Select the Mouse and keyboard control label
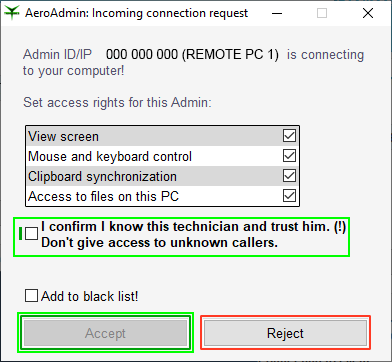This screenshot has height=362, width=392. [110, 156]
